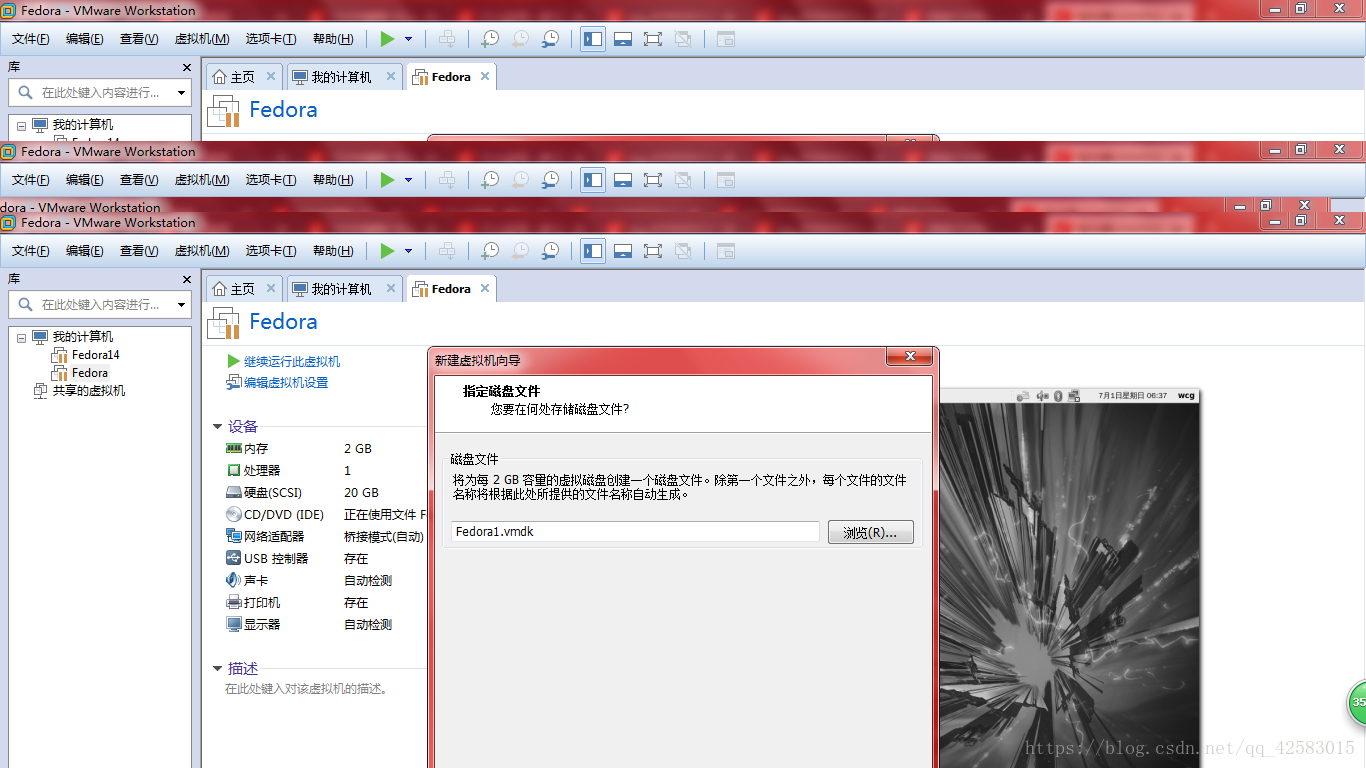Collapse the 描述 description section

click(217, 669)
